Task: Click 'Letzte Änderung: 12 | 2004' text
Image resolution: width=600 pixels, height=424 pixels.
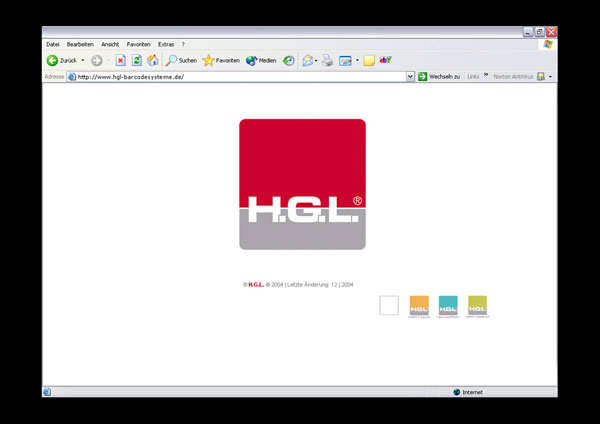Action: 320,285
